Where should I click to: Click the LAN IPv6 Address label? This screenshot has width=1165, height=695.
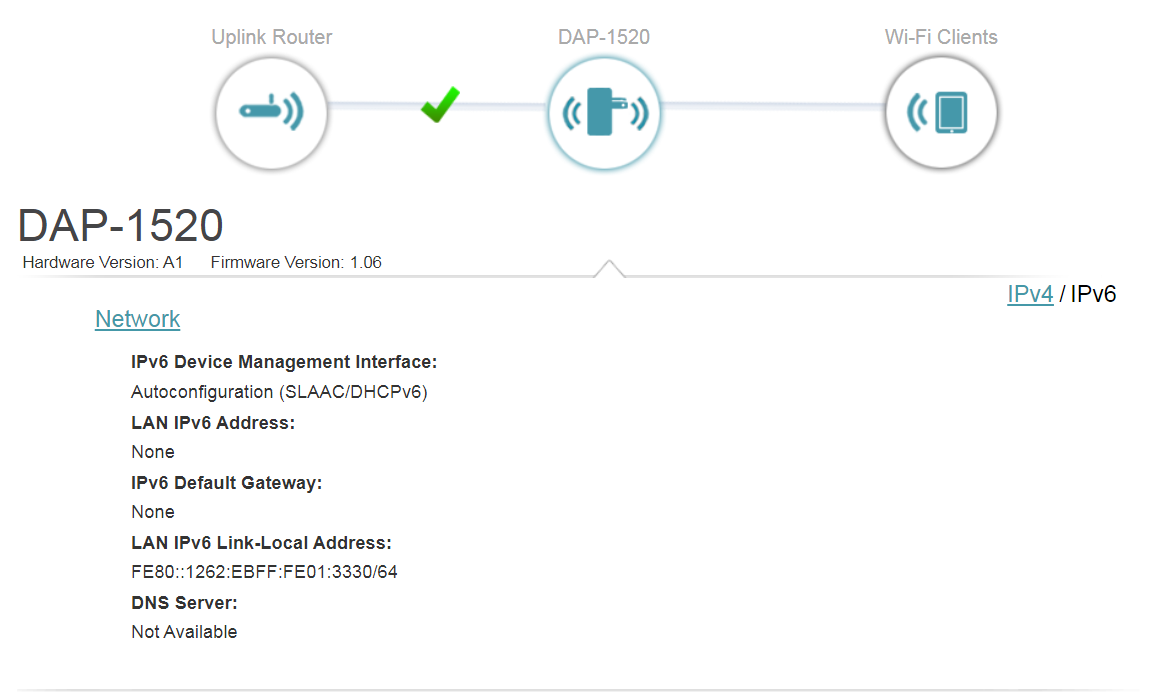click(213, 423)
